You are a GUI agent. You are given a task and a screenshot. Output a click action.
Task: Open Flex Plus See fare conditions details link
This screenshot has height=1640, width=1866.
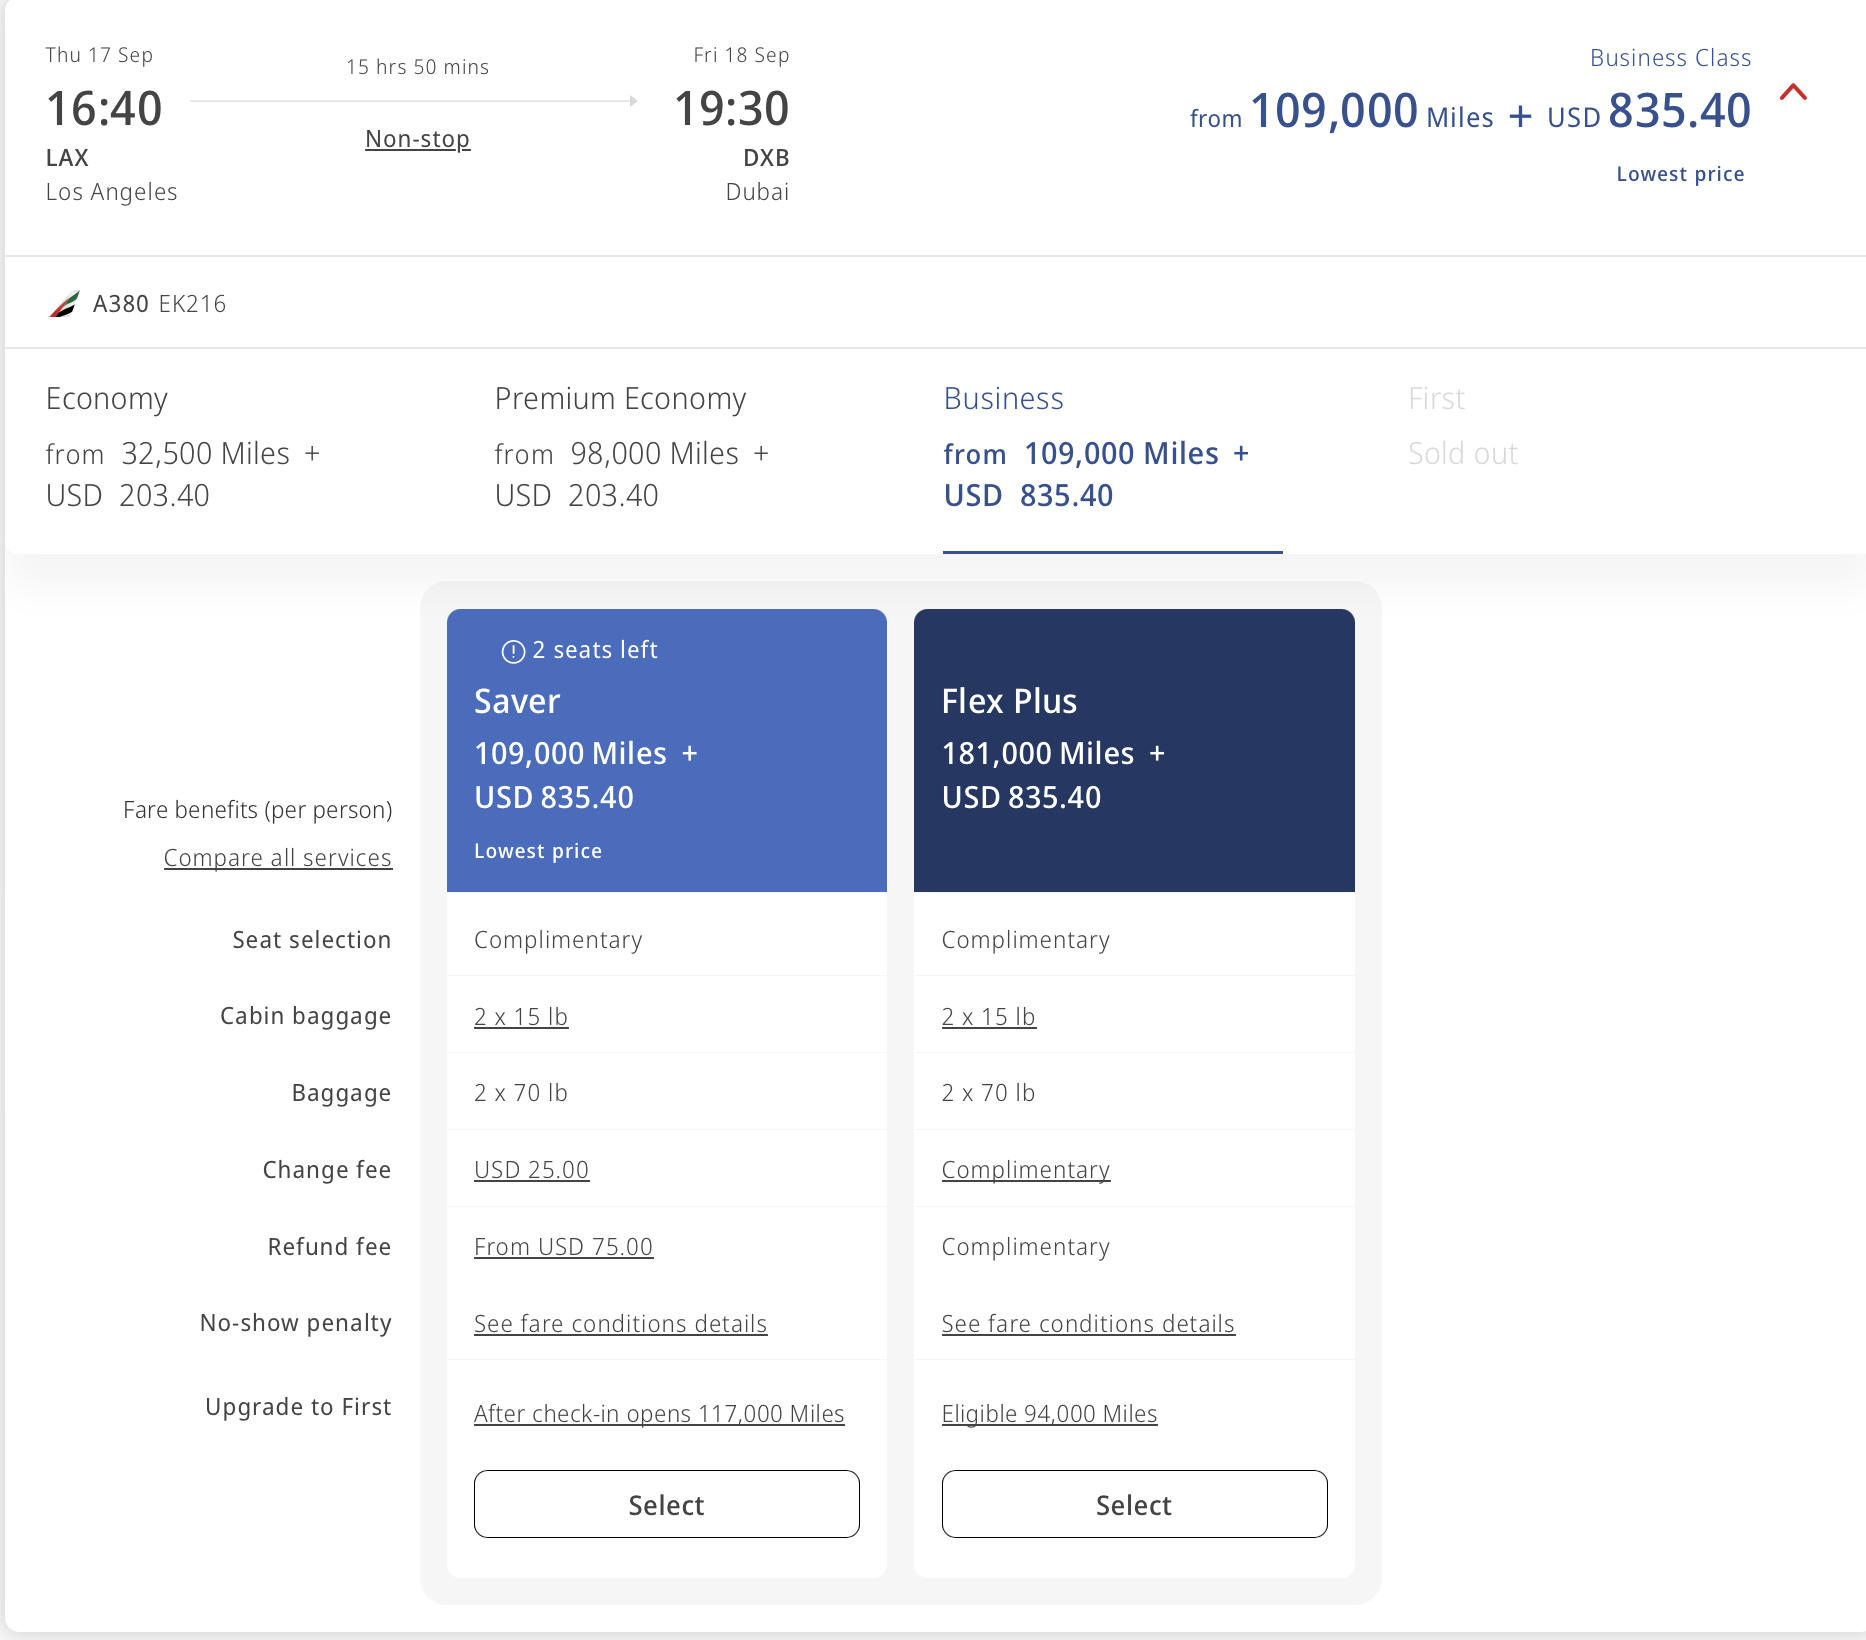[x=1089, y=1324]
